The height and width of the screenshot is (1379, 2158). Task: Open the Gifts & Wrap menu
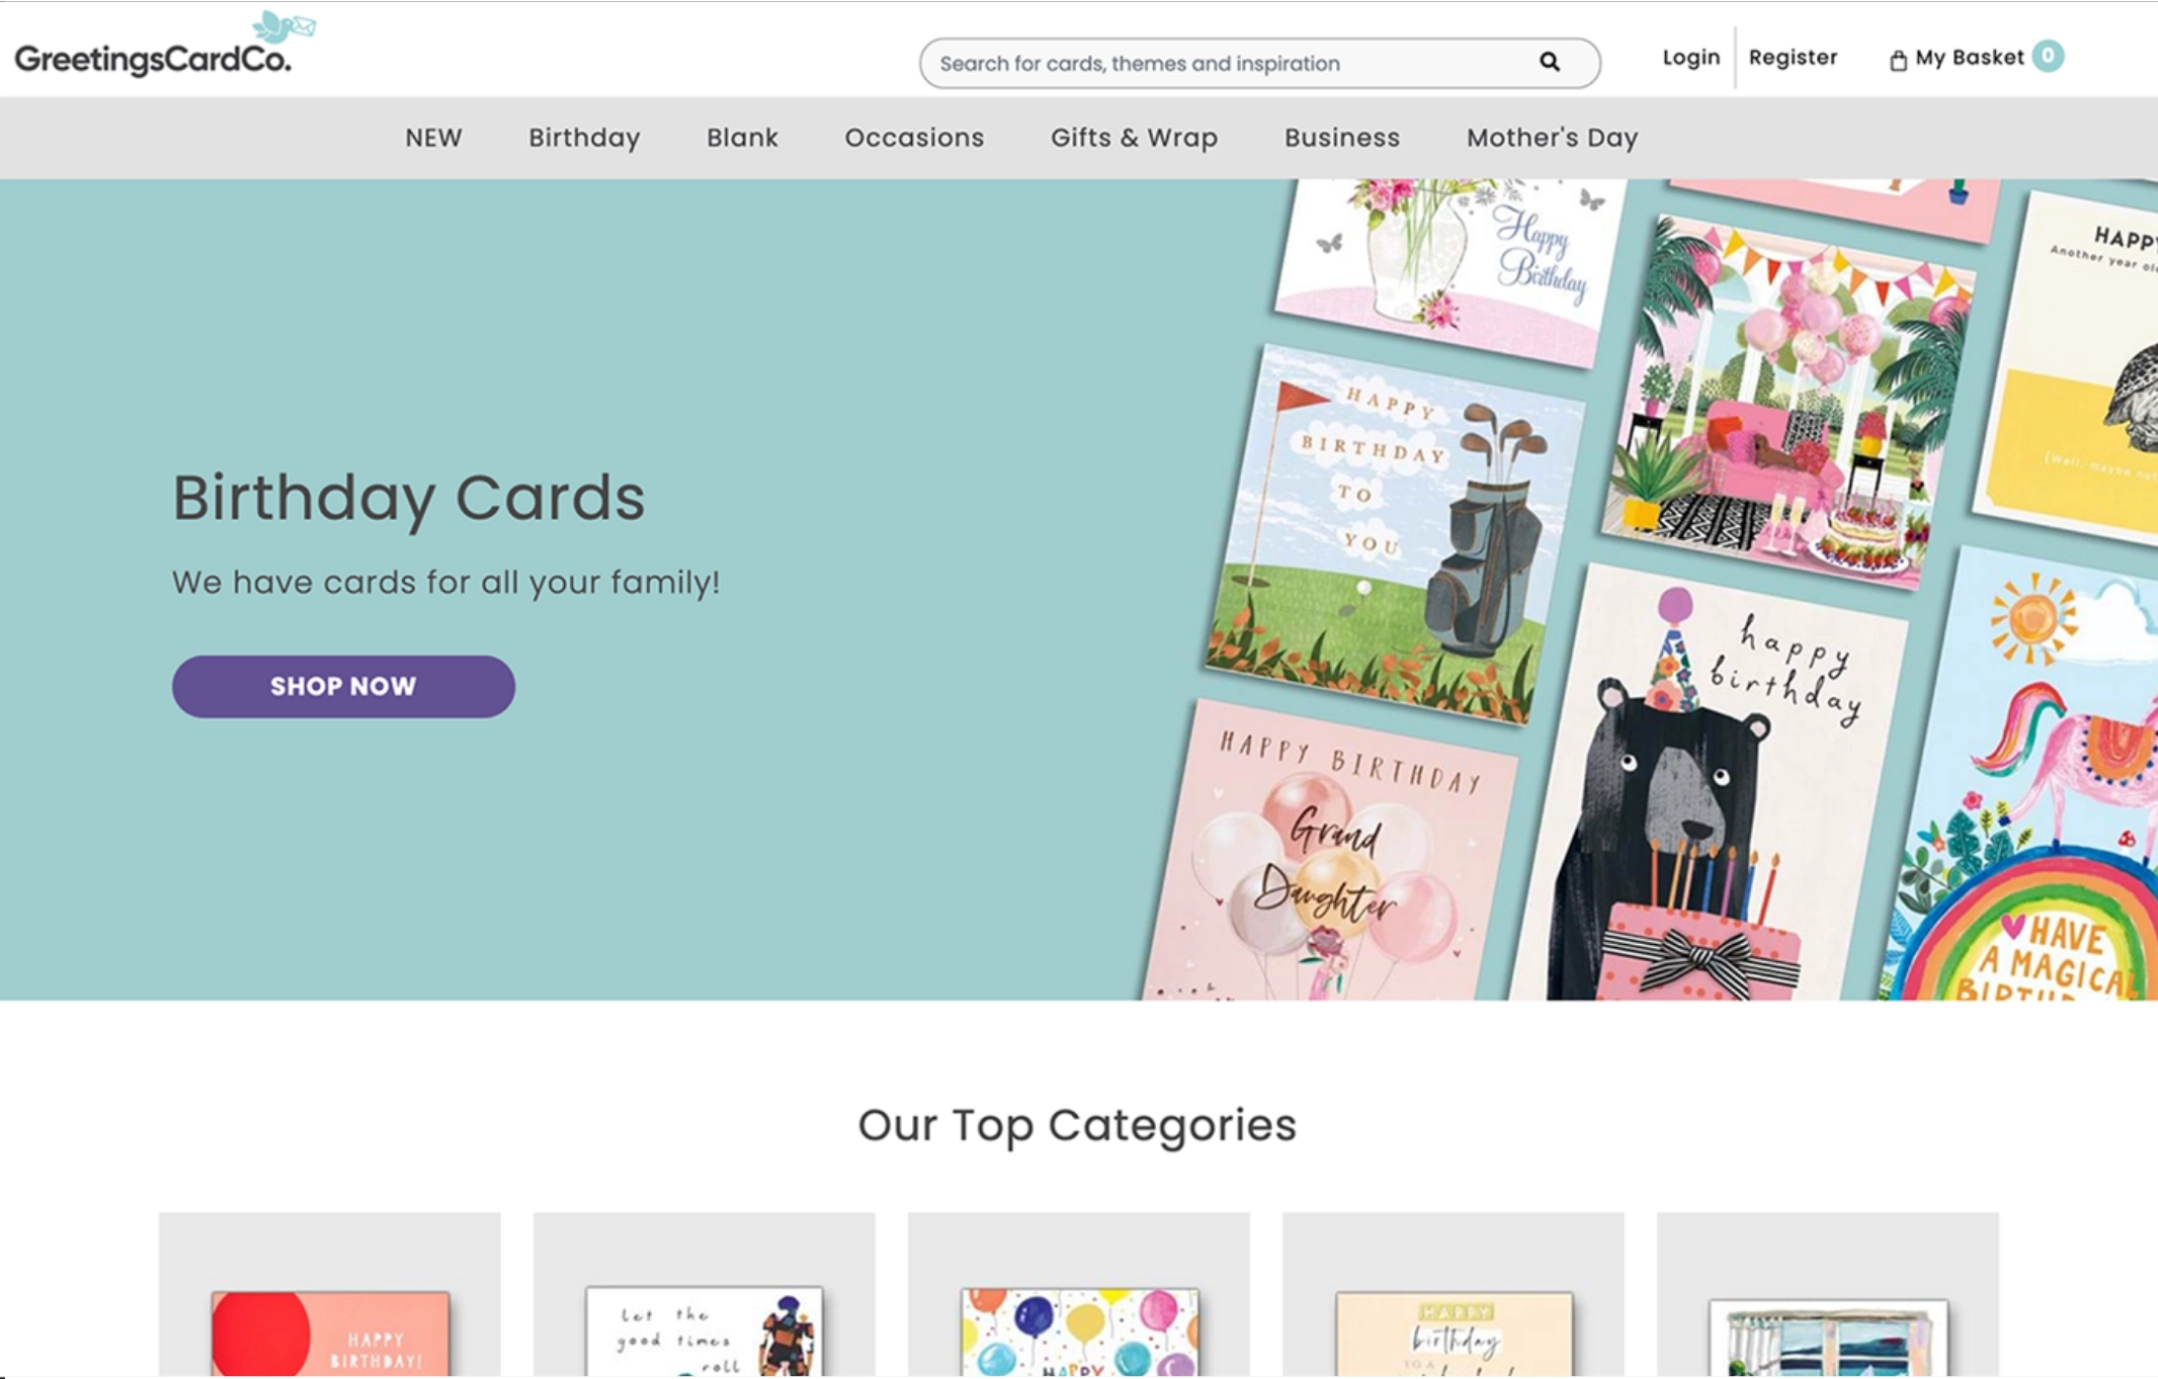(x=1134, y=138)
